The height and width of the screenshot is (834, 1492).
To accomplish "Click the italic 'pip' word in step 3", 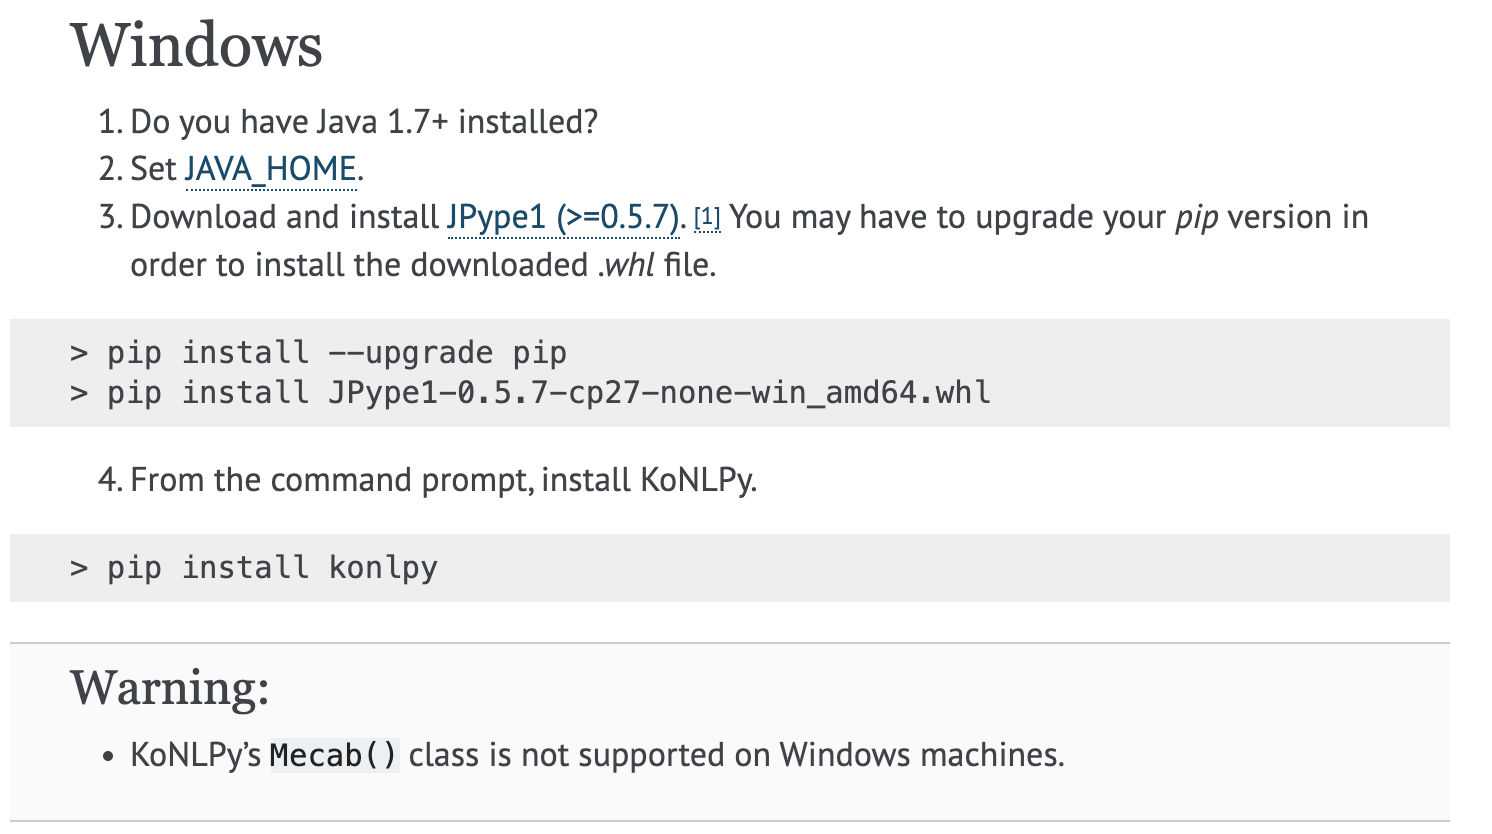I will coord(1196,218).
